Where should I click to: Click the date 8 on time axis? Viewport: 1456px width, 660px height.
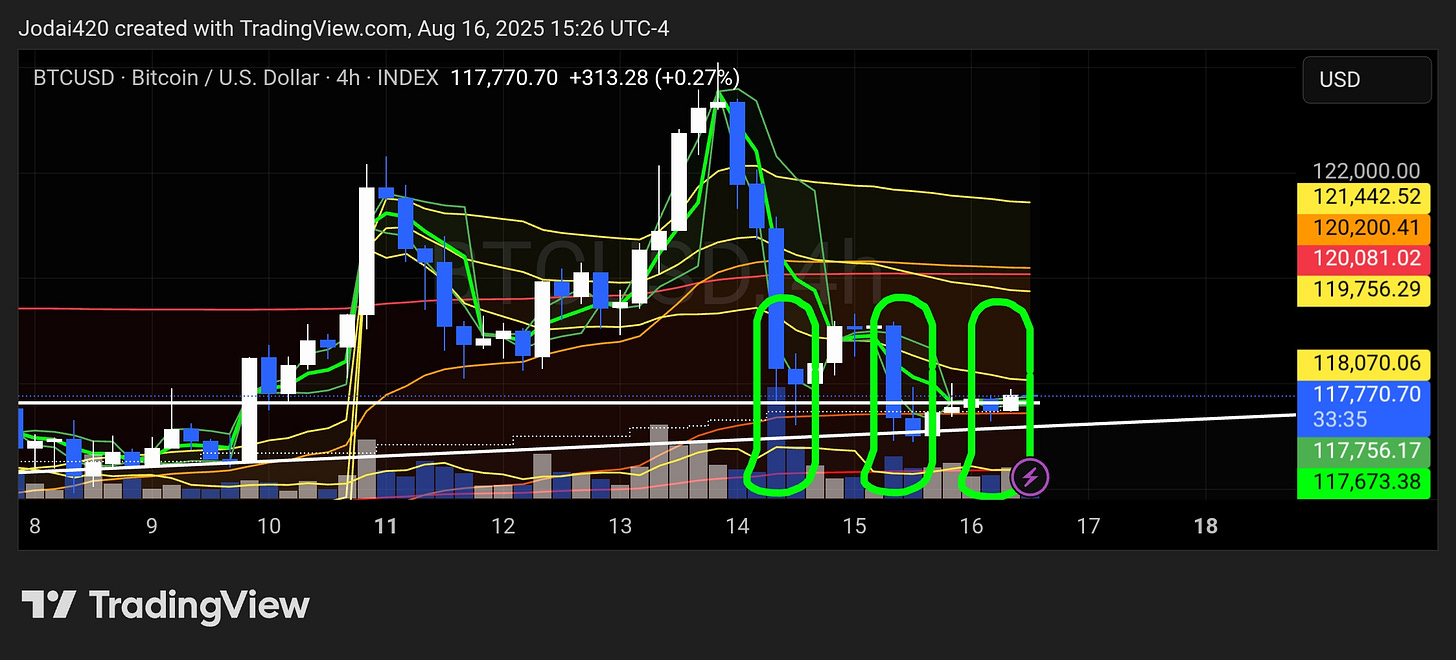tap(35, 525)
